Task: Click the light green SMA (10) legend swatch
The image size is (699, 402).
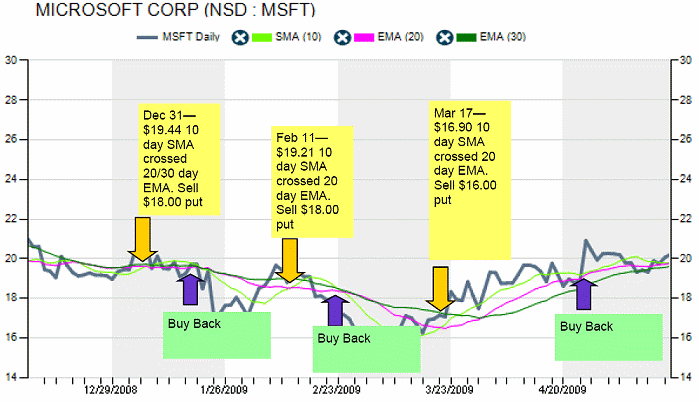Action: (x=262, y=37)
